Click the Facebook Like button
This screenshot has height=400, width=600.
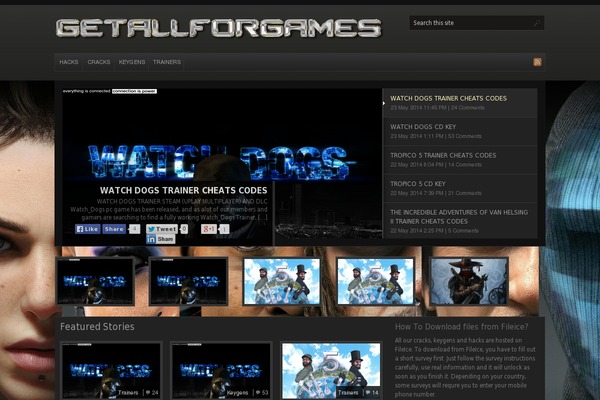pos(89,229)
